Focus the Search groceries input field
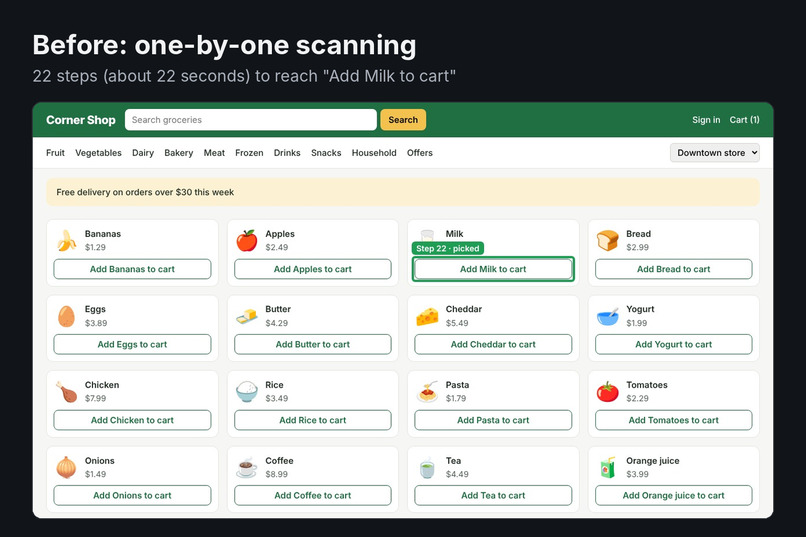Viewport: 806px width, 537px height. pyautogui.click(x=251, y=120)
